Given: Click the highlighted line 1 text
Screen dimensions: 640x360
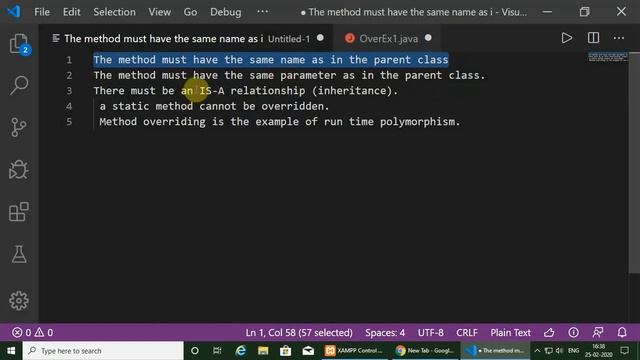Looking at the screenshot, I should [x=271, y=60].
